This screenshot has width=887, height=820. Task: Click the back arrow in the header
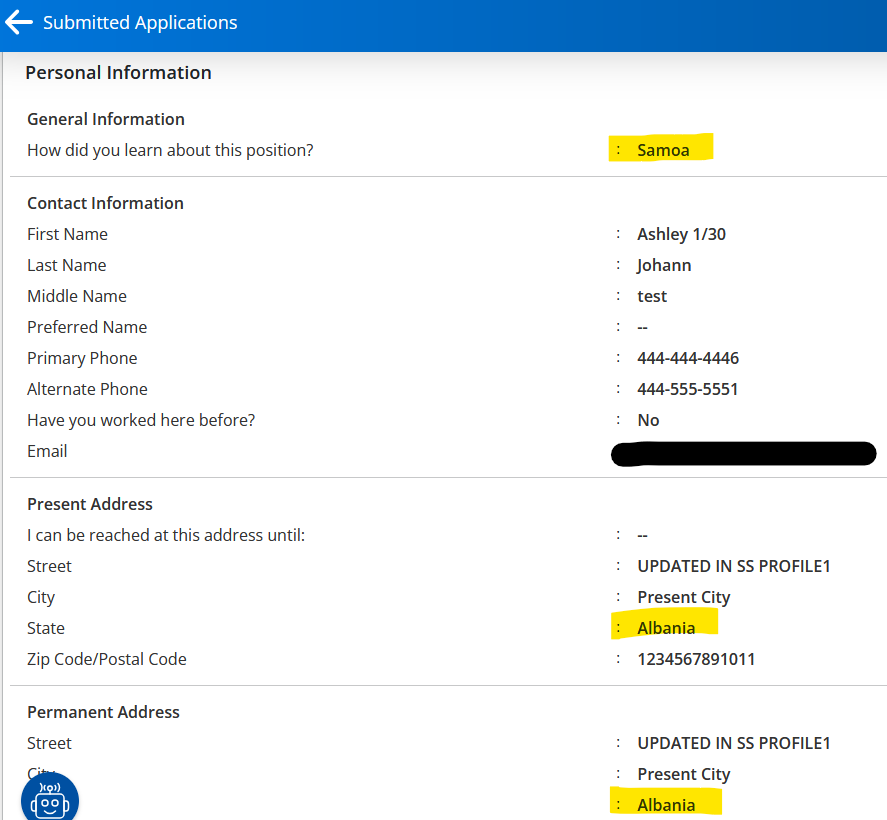(x=18, y=21)
